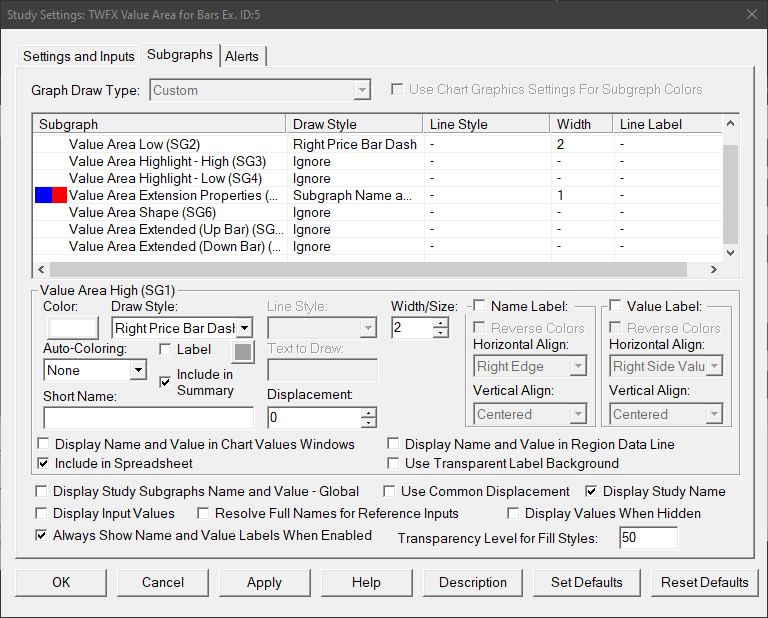Switch to Settings and Inputs tab
Image resolution: width=768 pixels, height=618 pixels.
point(78,56)
